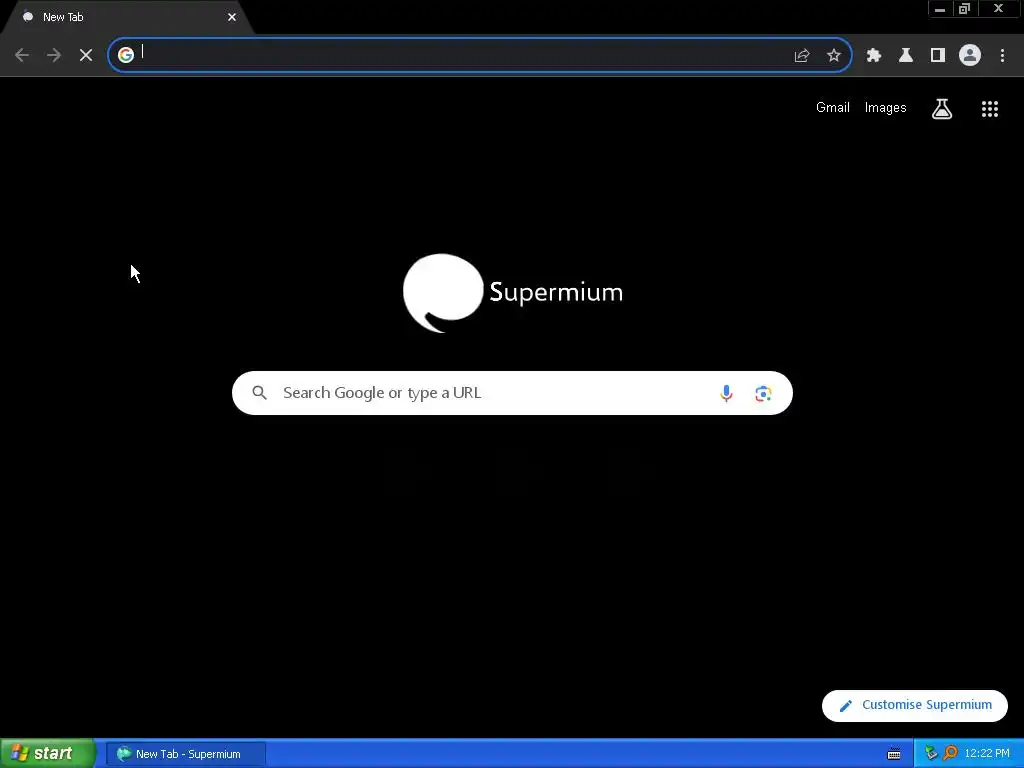1024x768 pixels.
Task: Restore down the Supermium window
Action: click(x=965, y=9)
